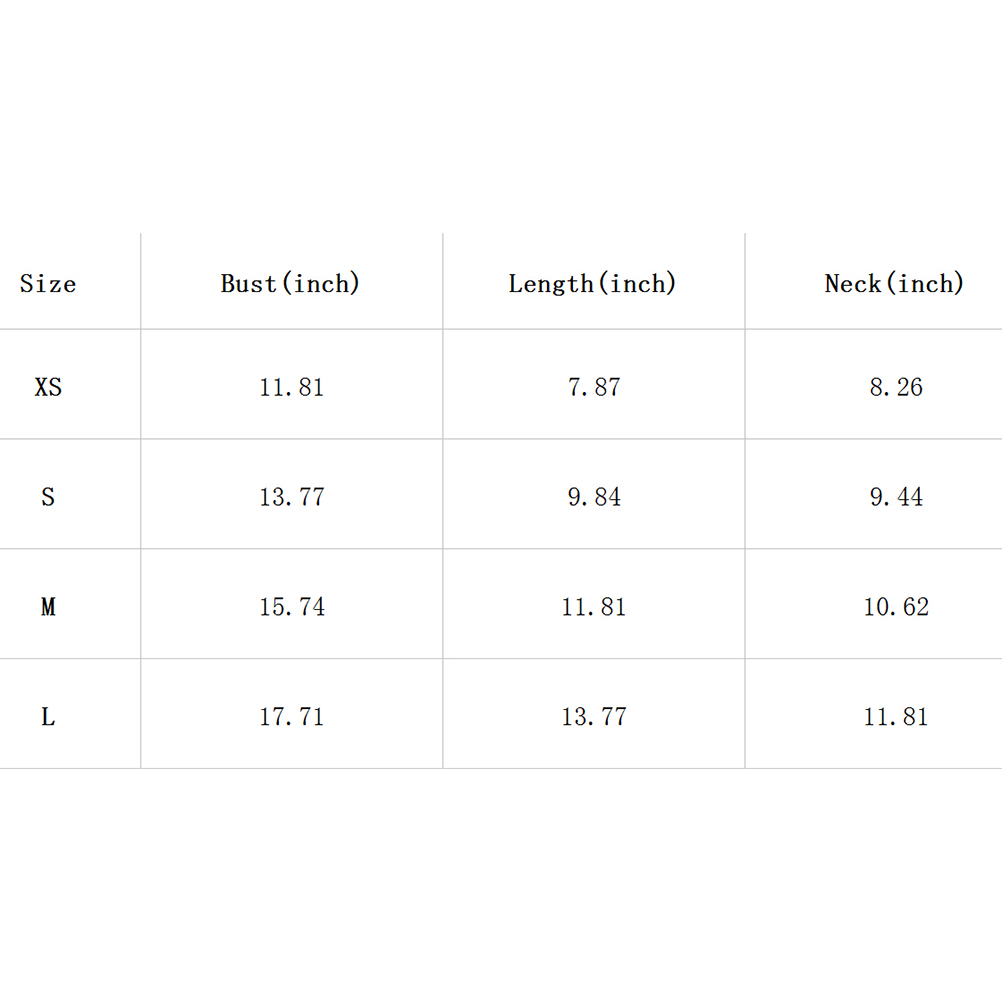Select the Bust(inch) column header
Image resolution: width=1002 pixels, height=1002 pixels.
tap(290, 284)
